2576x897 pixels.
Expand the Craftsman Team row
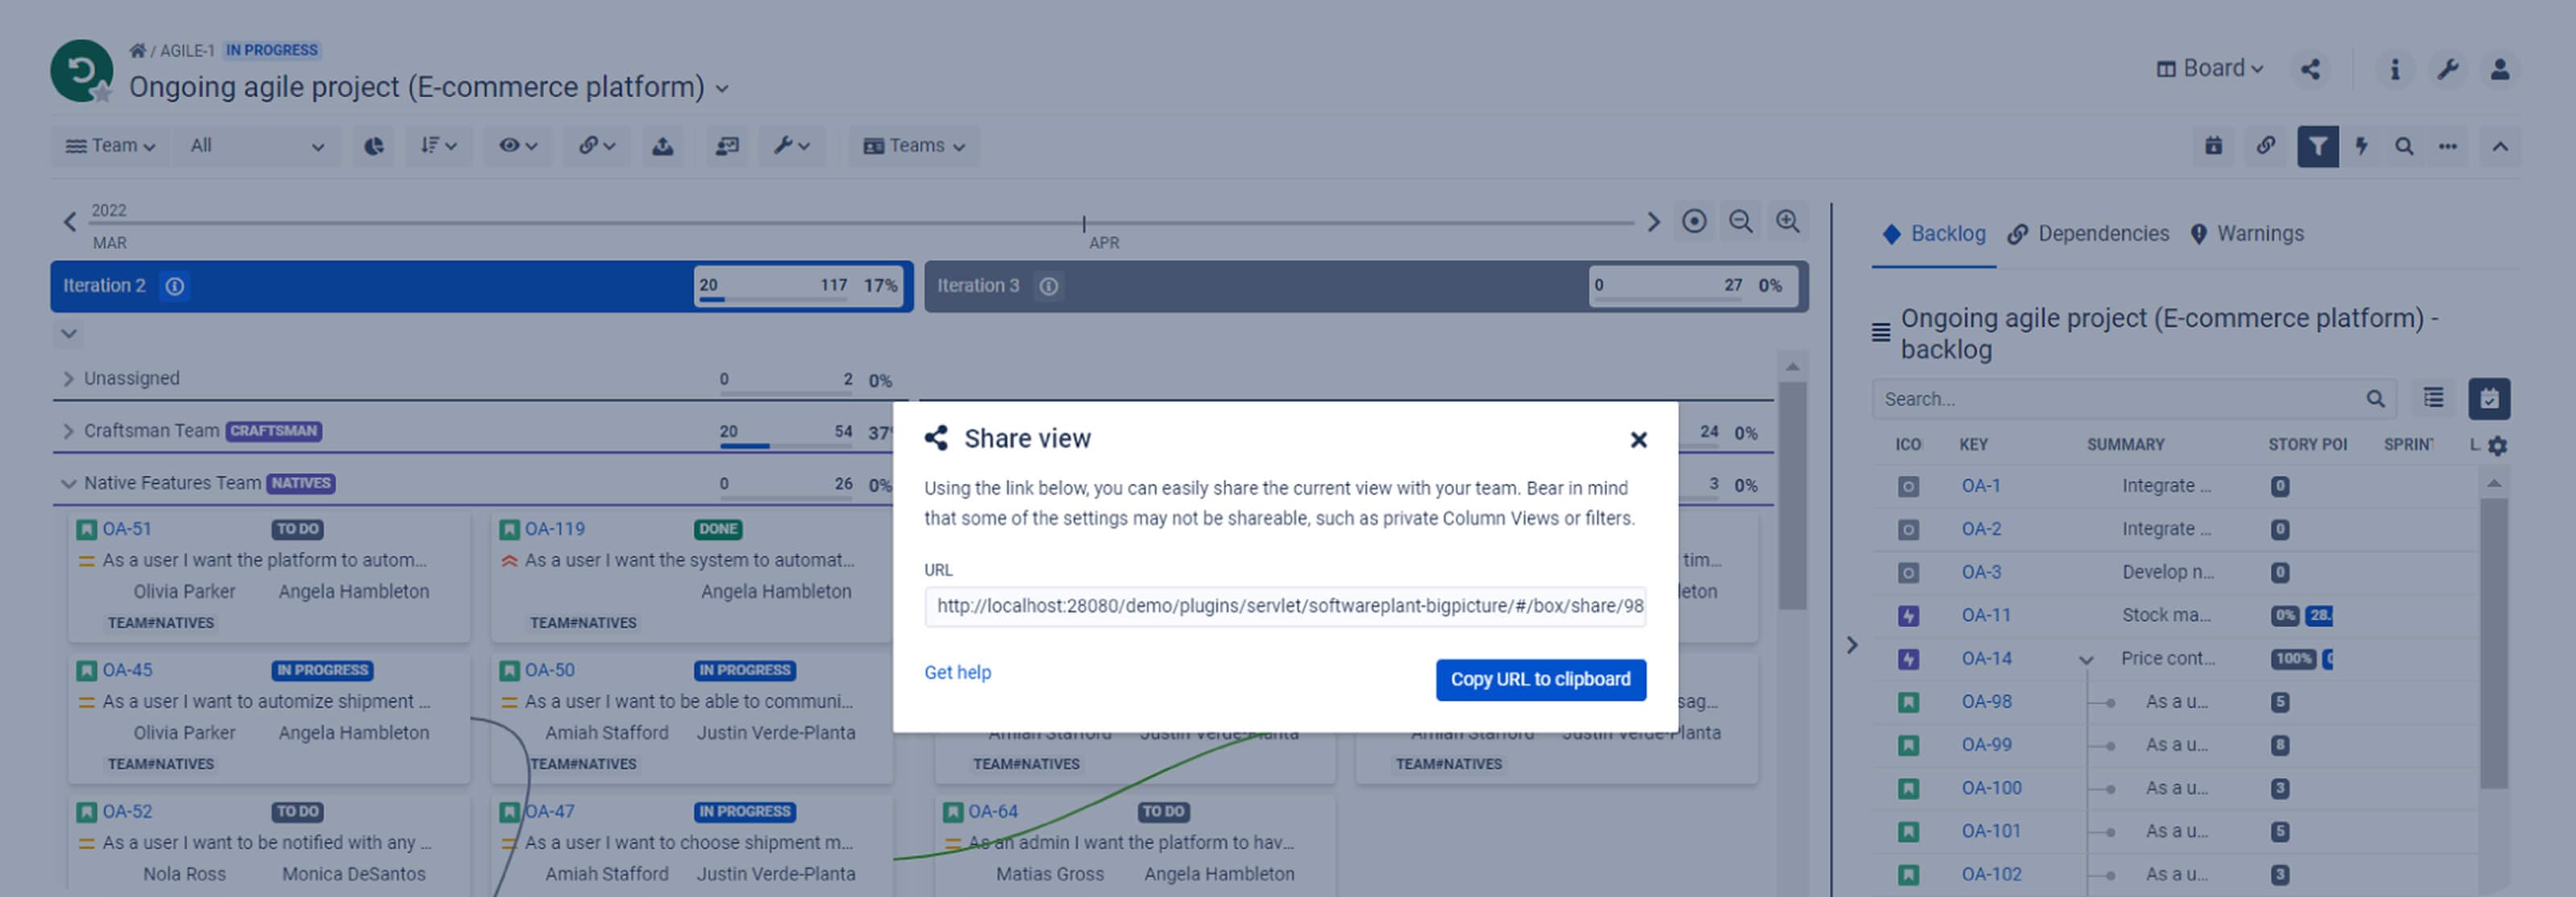tap(68, 431)
